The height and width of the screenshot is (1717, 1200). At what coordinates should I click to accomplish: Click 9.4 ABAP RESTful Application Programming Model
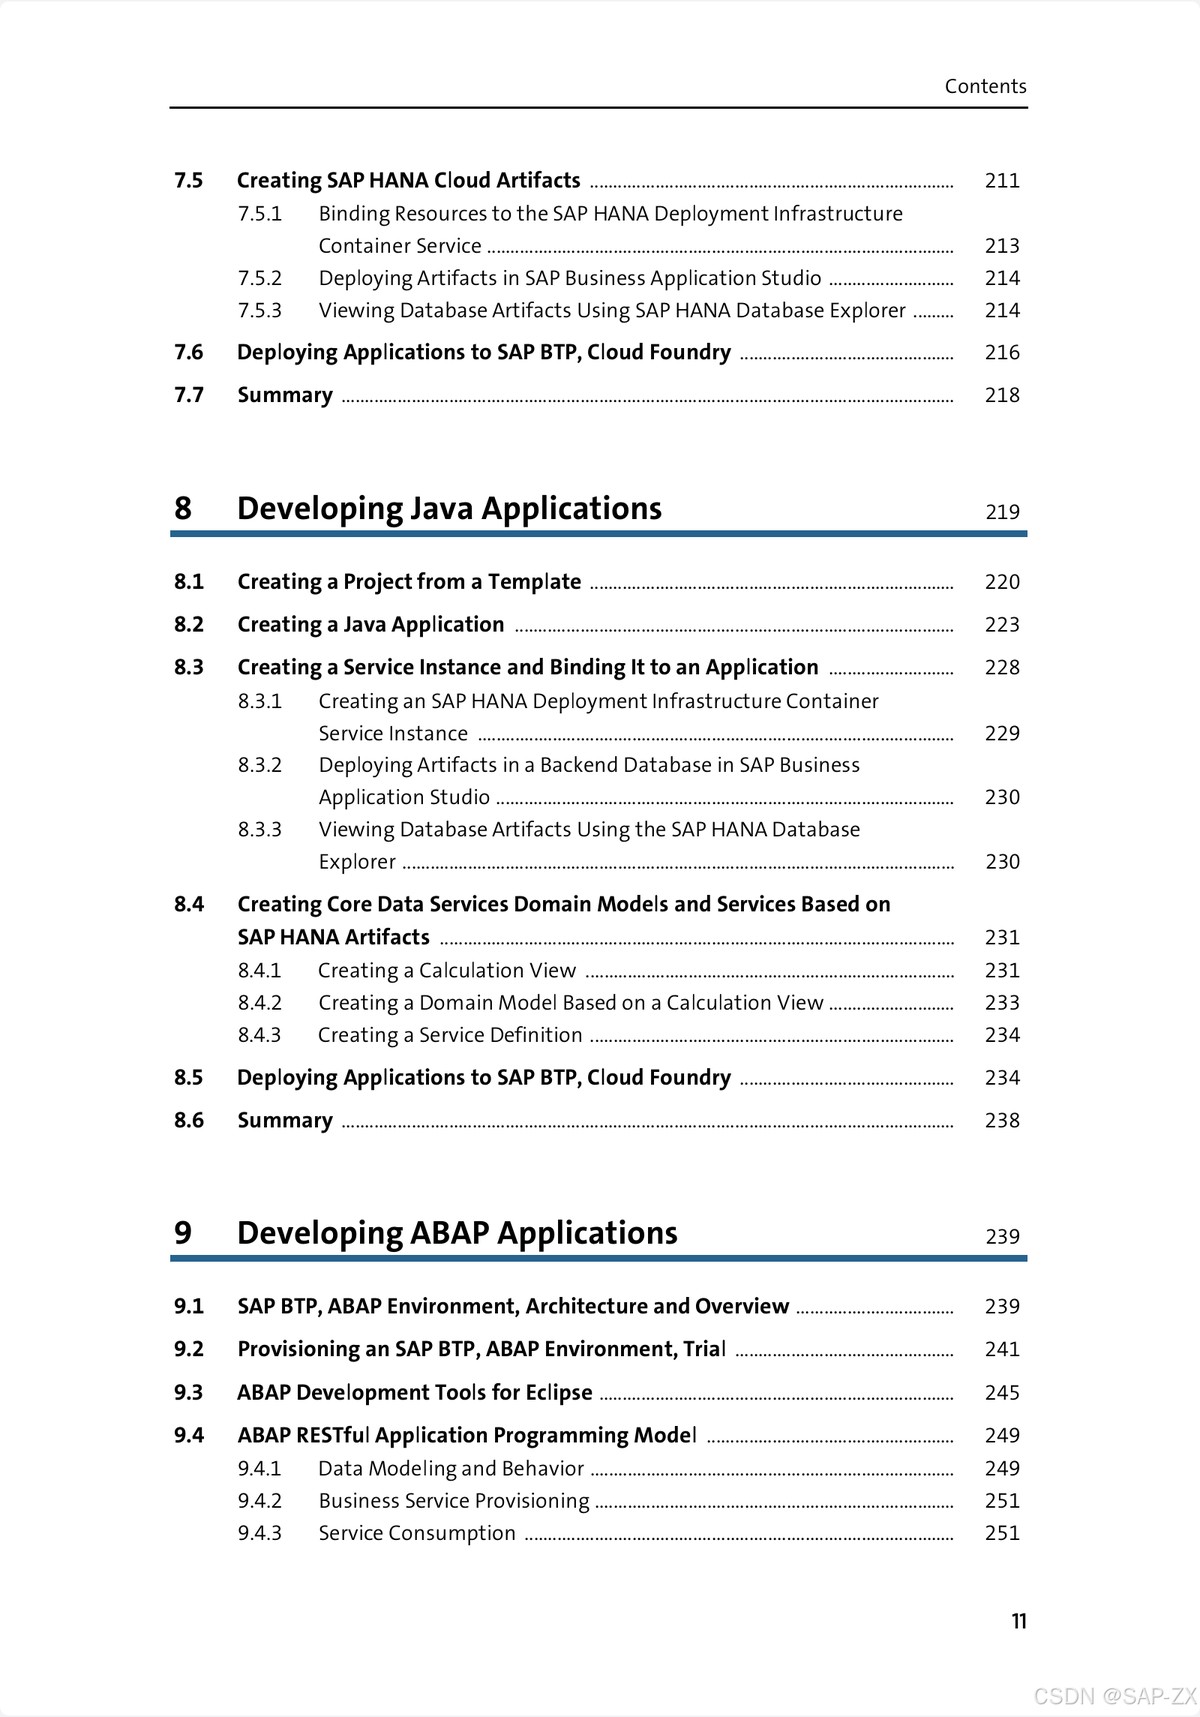click(x=466, y=1435)
